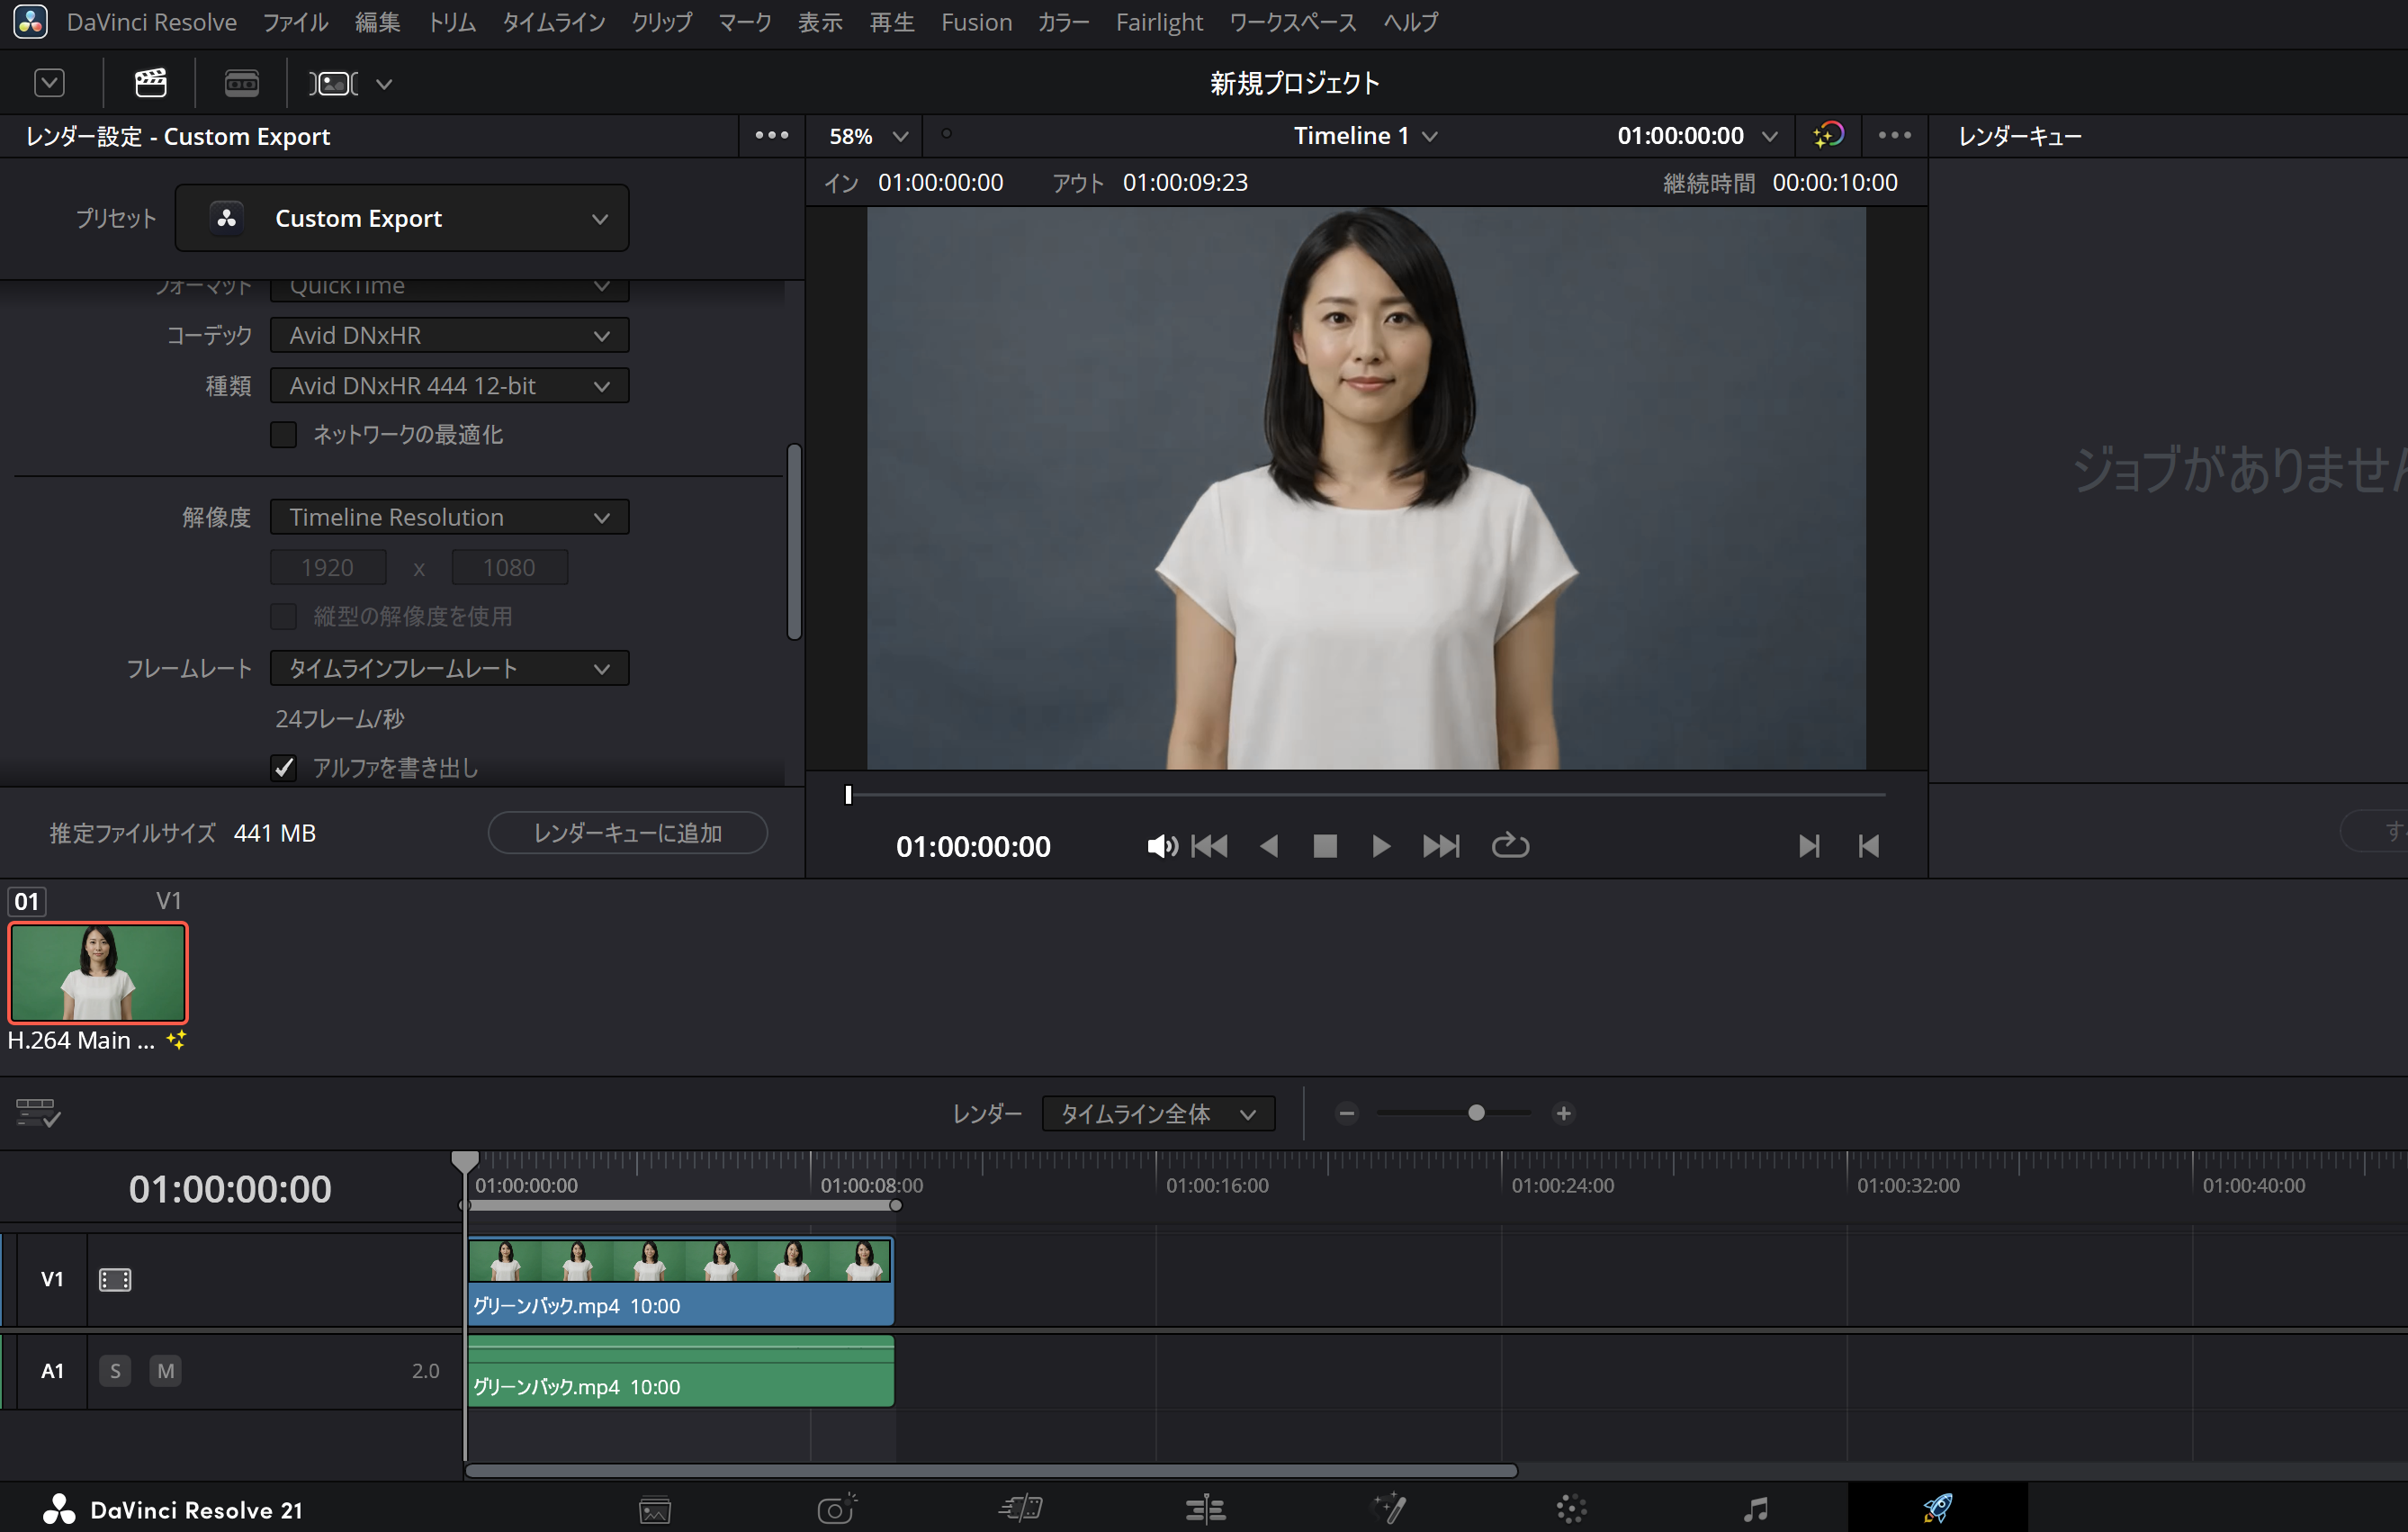Click the clapperboard clips toolbar icon
The width and height of the screenshot is (2408, 1532).
150,82
